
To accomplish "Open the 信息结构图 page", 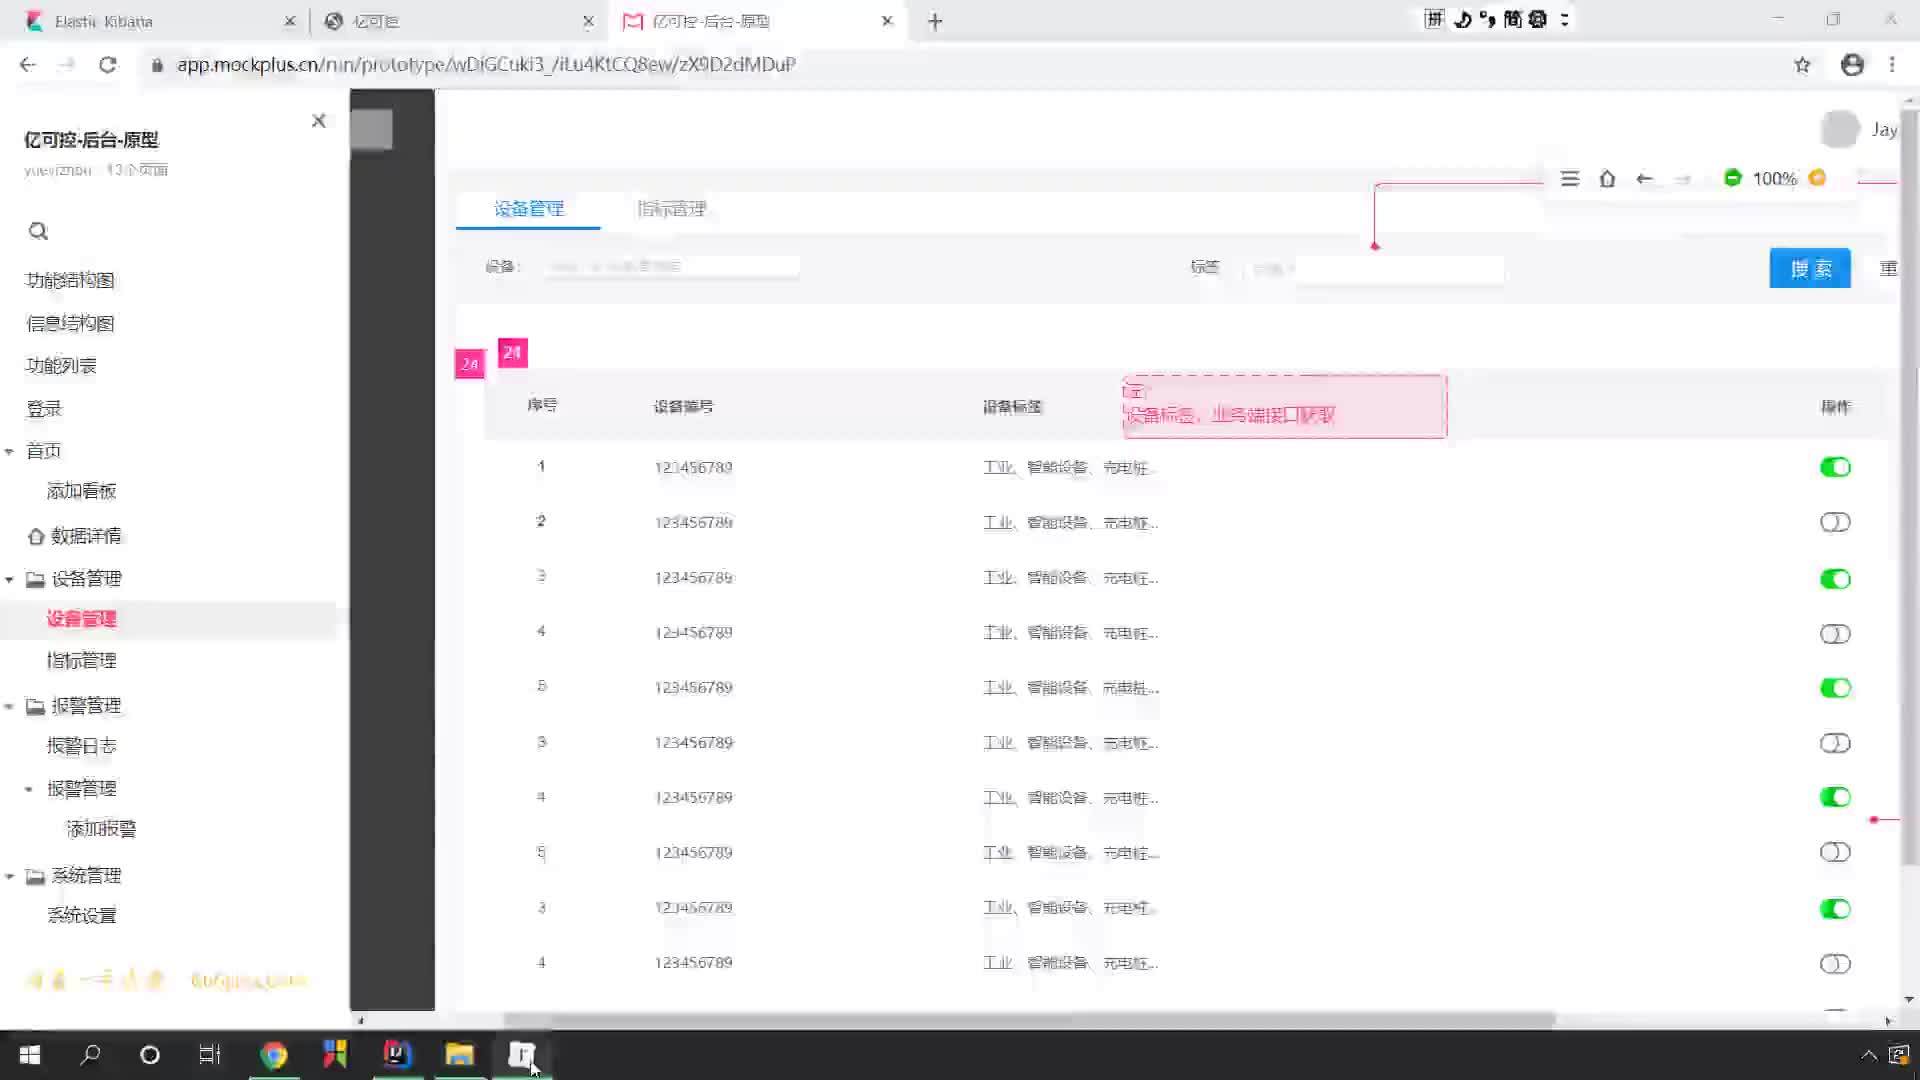I will (69, 323).
